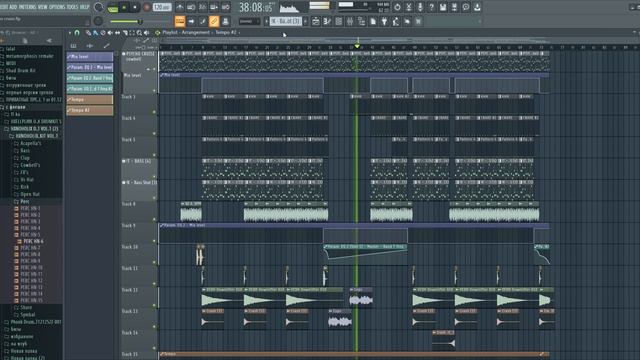Open help via the question mark icon
The image size is (640, 360).
pyautogui.click(x=431, y=7)
